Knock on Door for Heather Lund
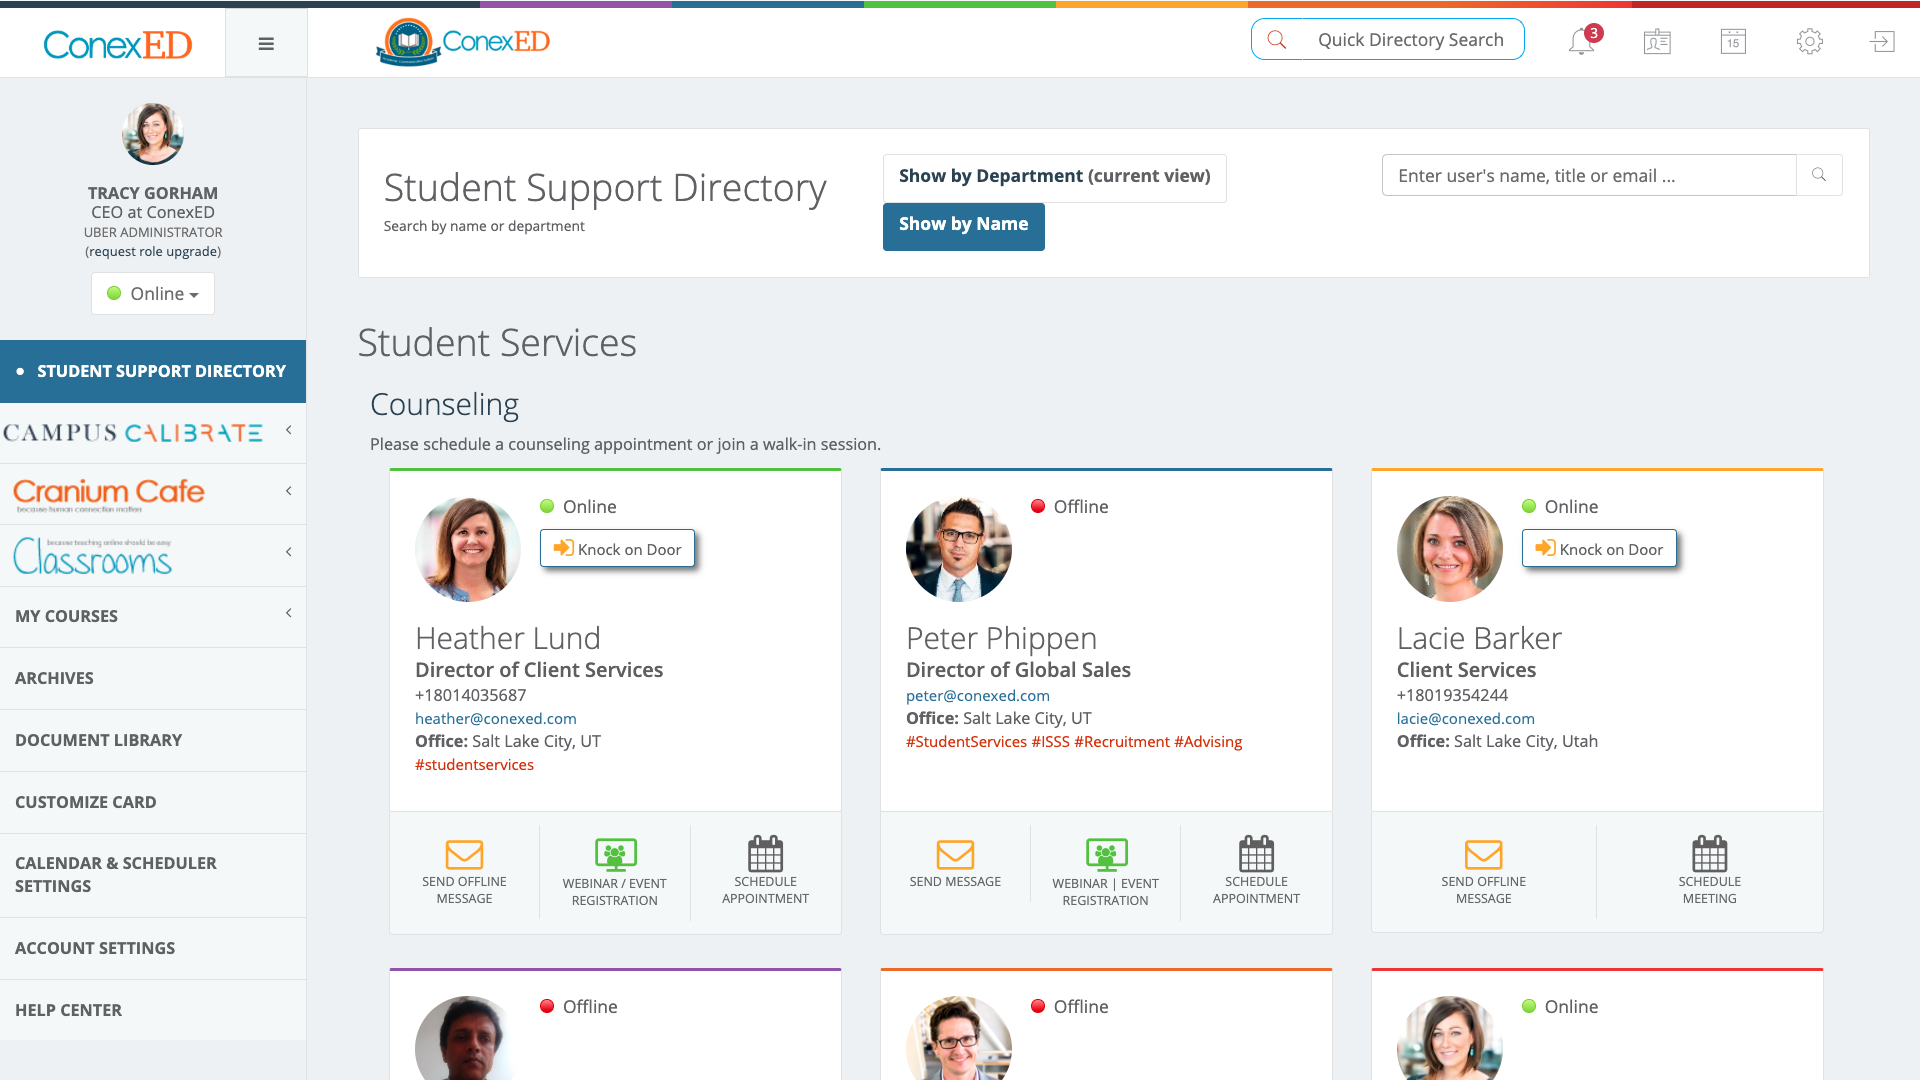 (x=617, y=549)
